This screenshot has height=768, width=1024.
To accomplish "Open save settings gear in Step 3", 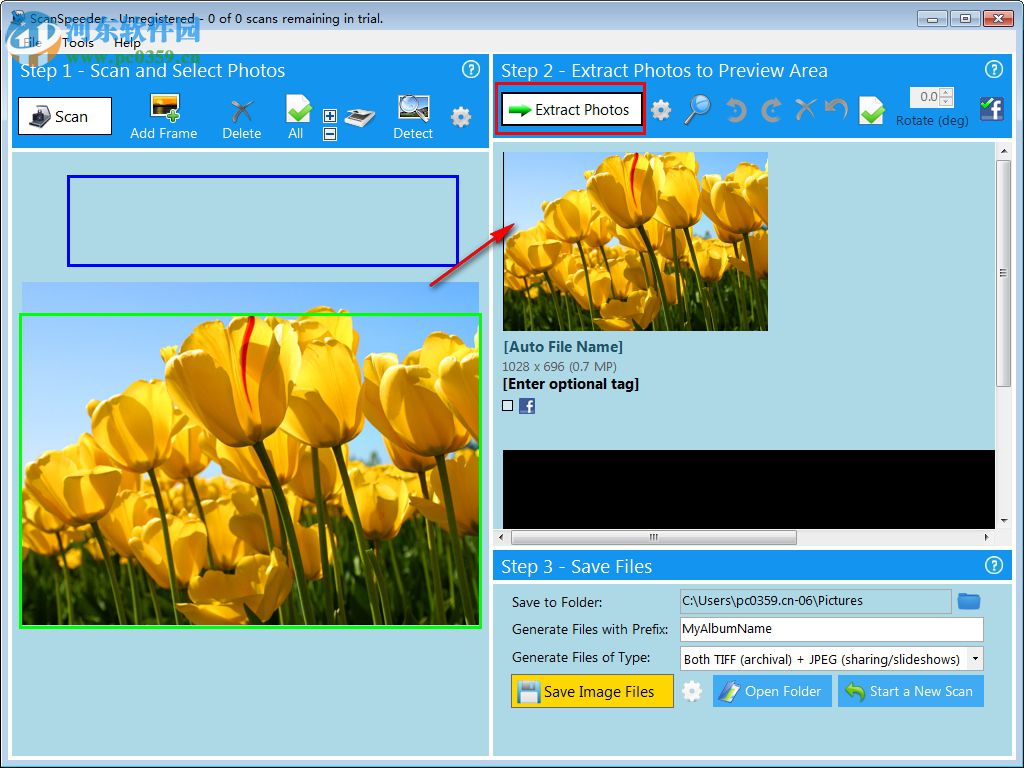I will [692, 691].
